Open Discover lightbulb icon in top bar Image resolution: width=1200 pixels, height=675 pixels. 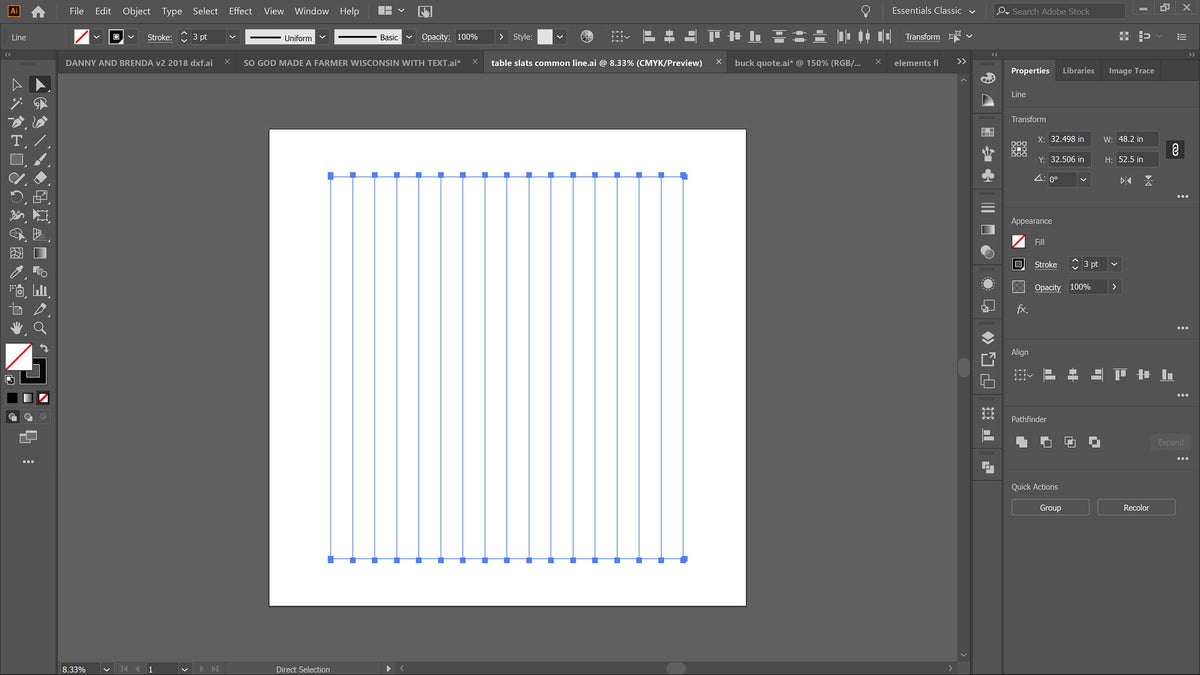click(865, 11)
